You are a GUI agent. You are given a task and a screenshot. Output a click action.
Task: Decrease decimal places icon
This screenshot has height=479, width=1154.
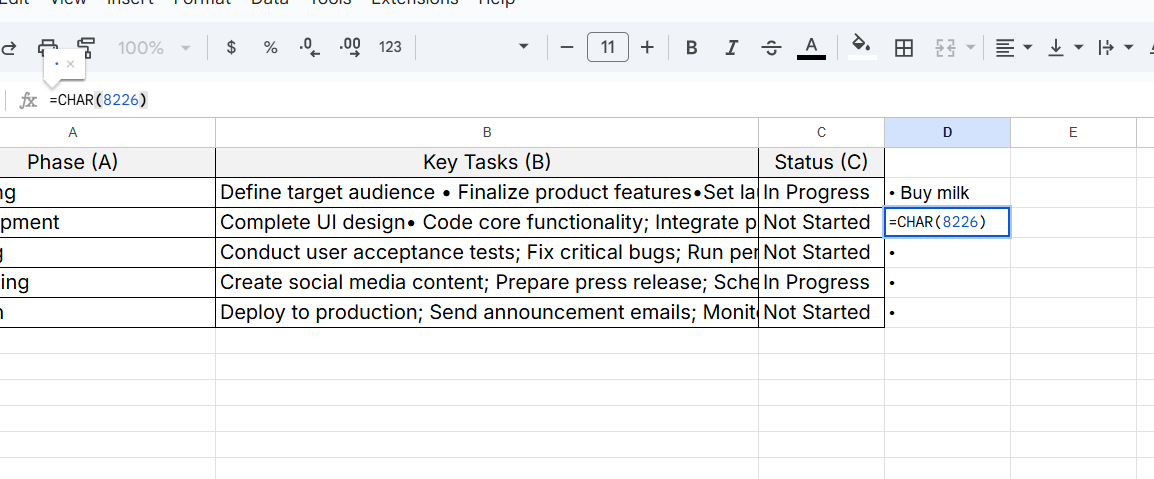coord(310,47)
